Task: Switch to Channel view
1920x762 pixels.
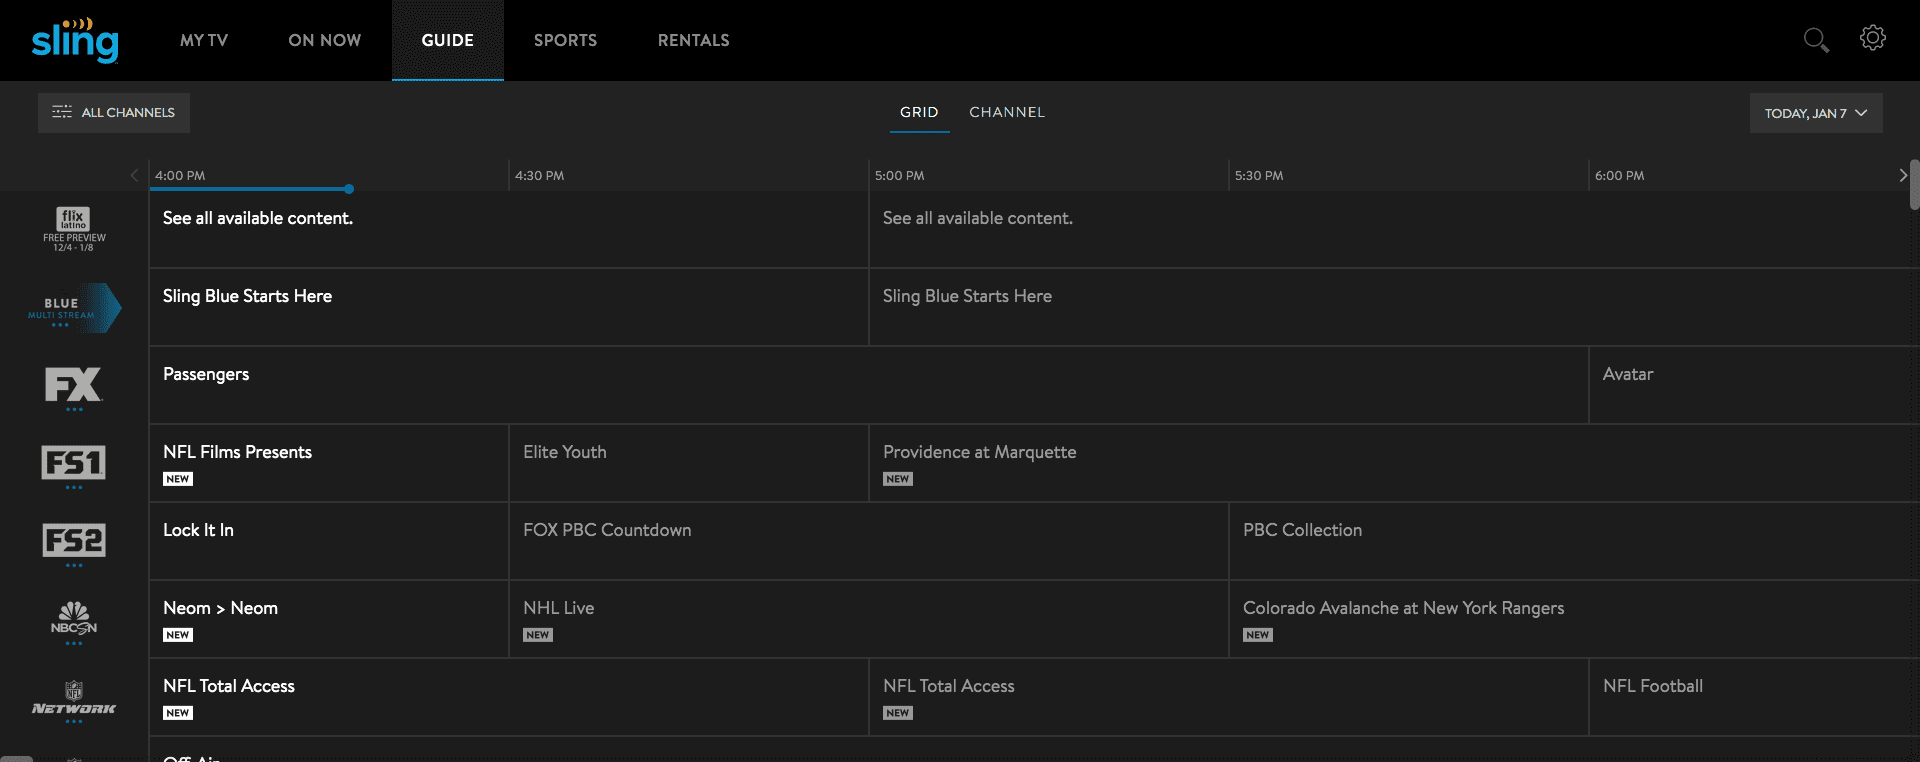Action: [x=1007, y=113]
